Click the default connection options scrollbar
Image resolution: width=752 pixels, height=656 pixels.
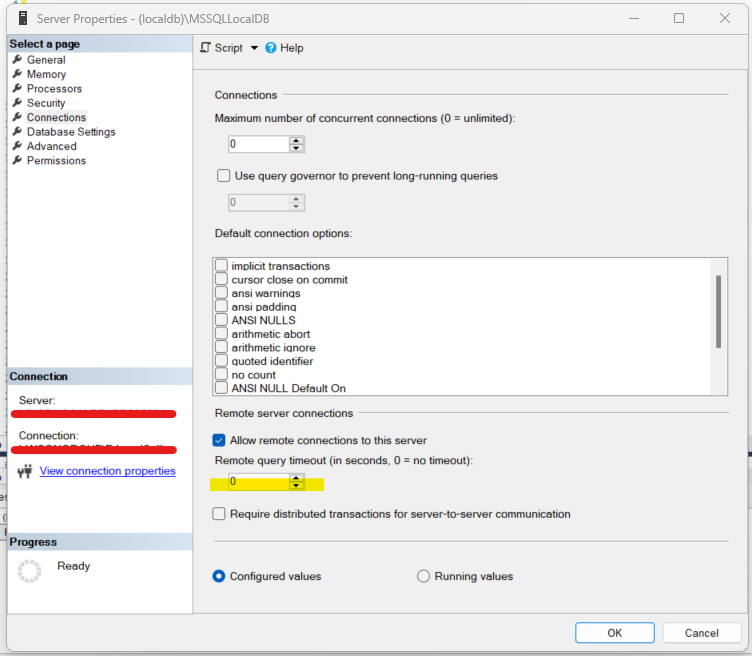coord(718,311)
